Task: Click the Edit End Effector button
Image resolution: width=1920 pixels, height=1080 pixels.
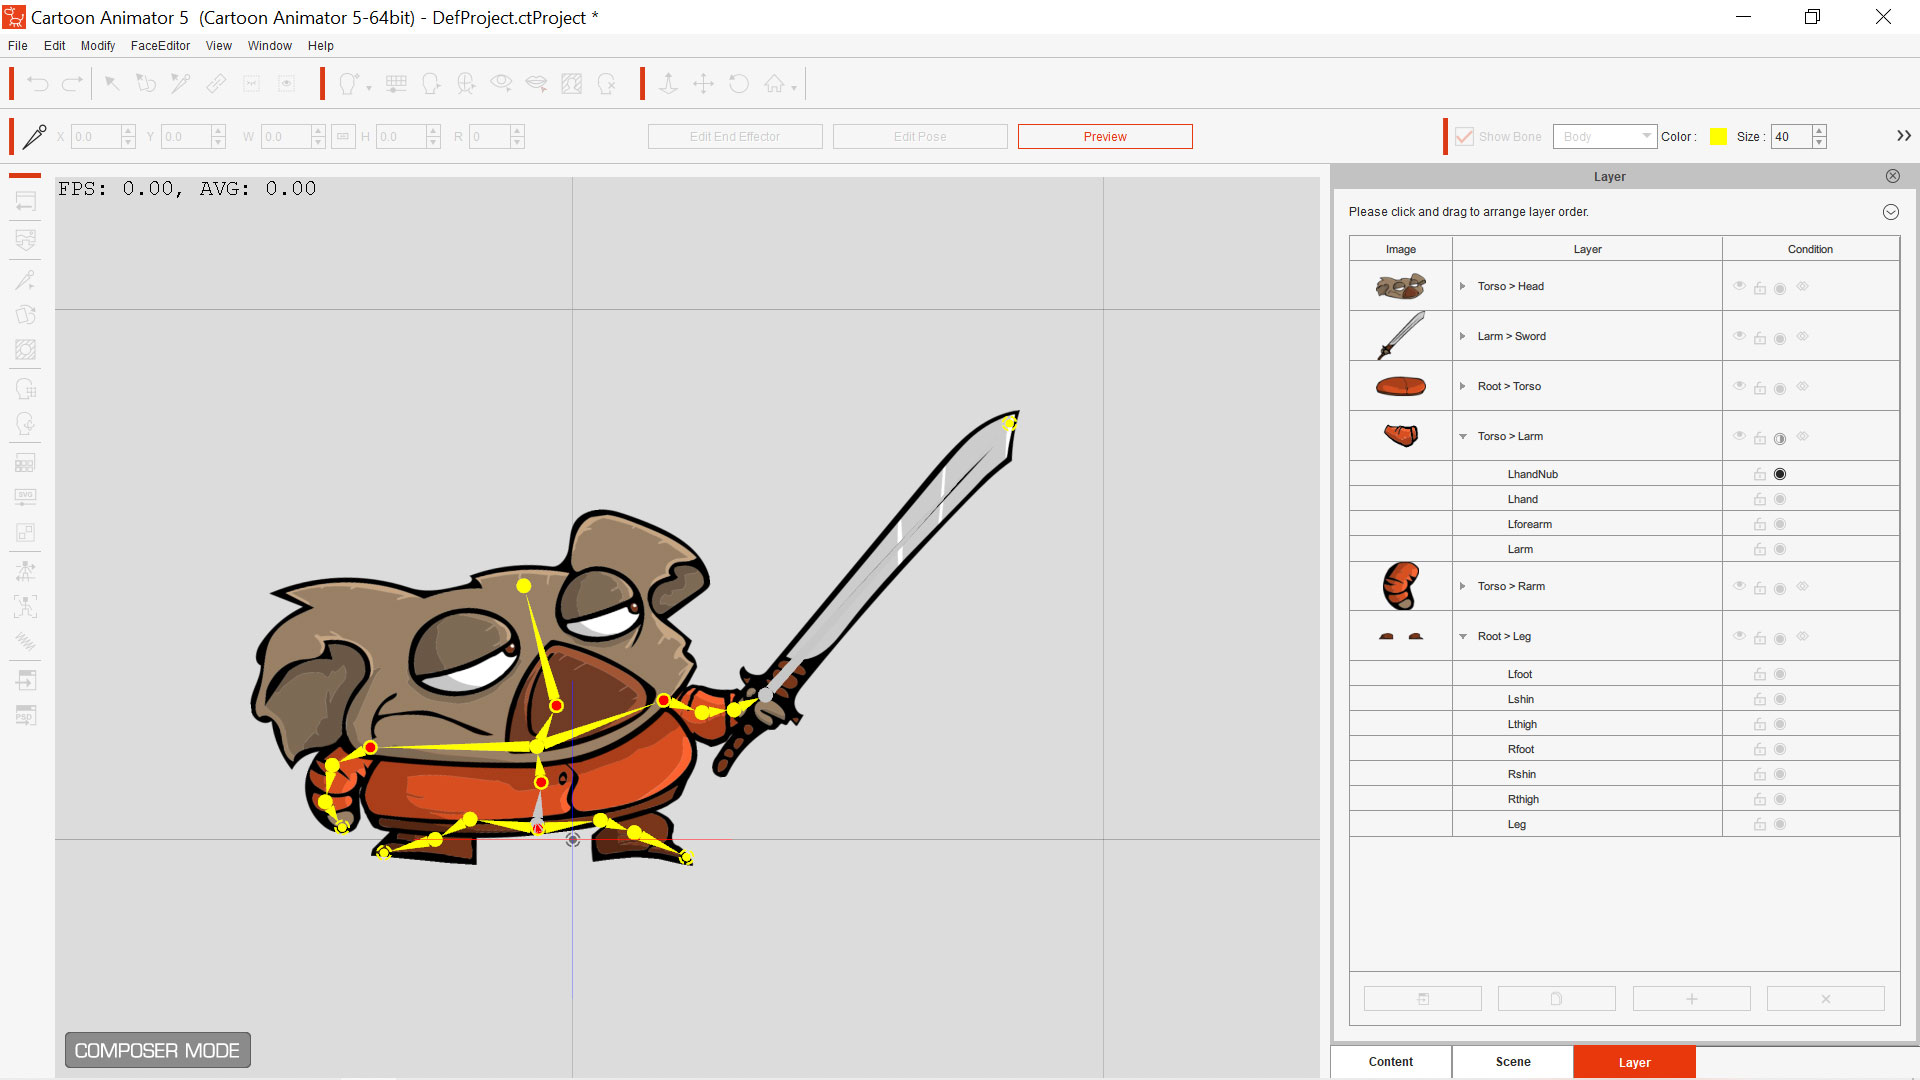Action: [735, 136]
